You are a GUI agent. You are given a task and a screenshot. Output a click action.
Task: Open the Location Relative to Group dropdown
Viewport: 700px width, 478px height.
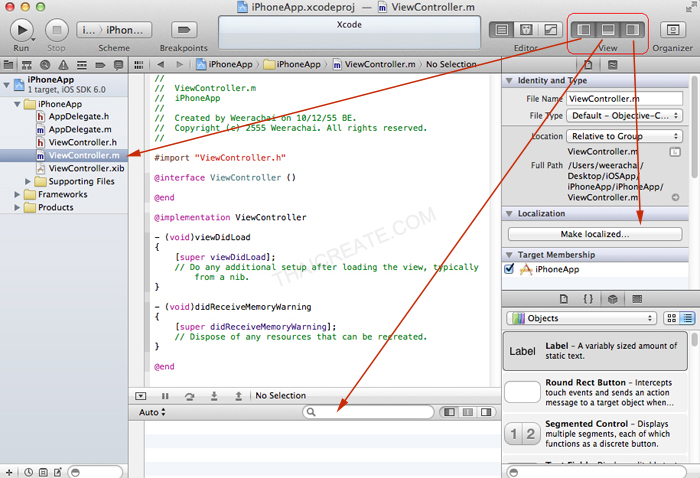pyautogui.click(x=625, y=136)
